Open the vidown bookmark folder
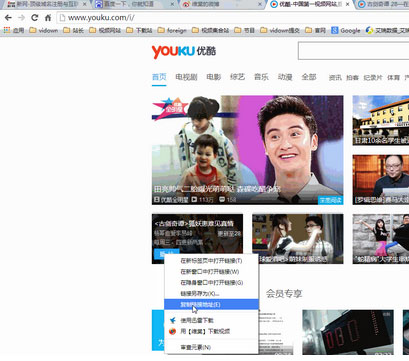Image resolution: width=409 pixels, height=361 pixels. pyautogui.click(x=44, y=30)
